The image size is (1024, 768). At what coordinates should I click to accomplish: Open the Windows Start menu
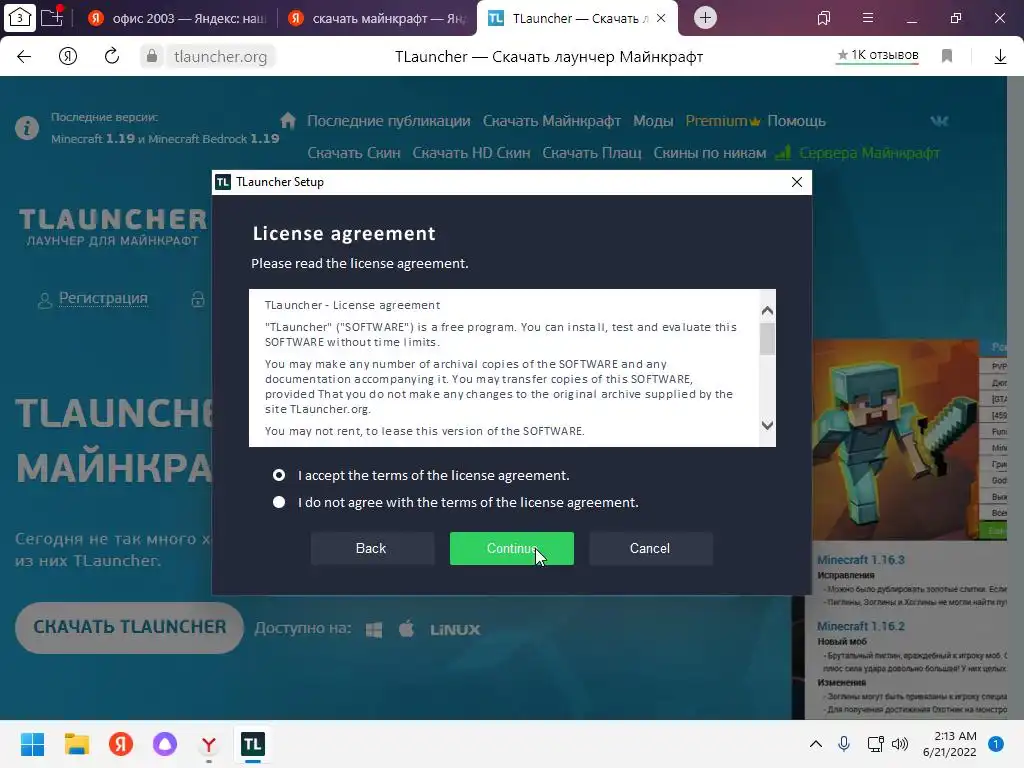(32, 744)
